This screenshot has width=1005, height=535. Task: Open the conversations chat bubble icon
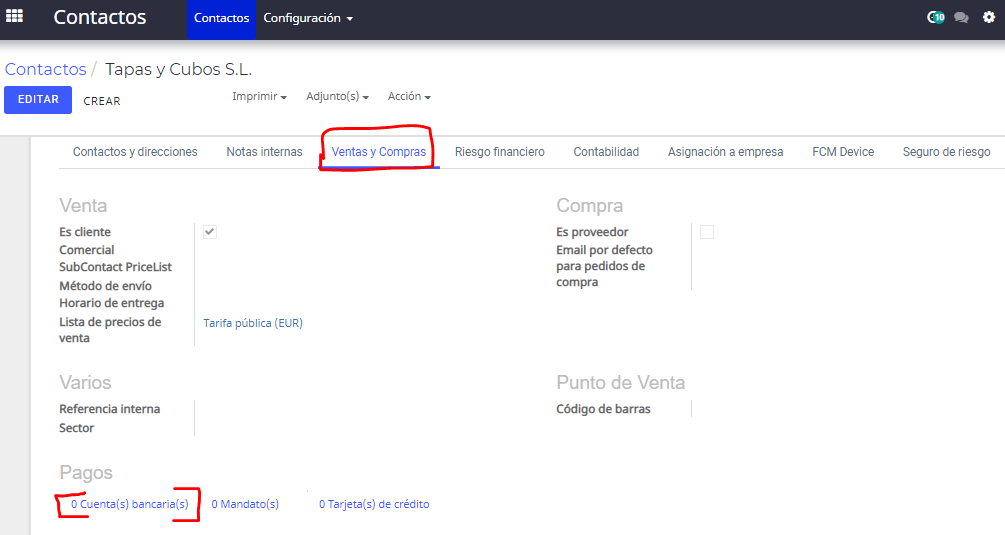(961, 18)
